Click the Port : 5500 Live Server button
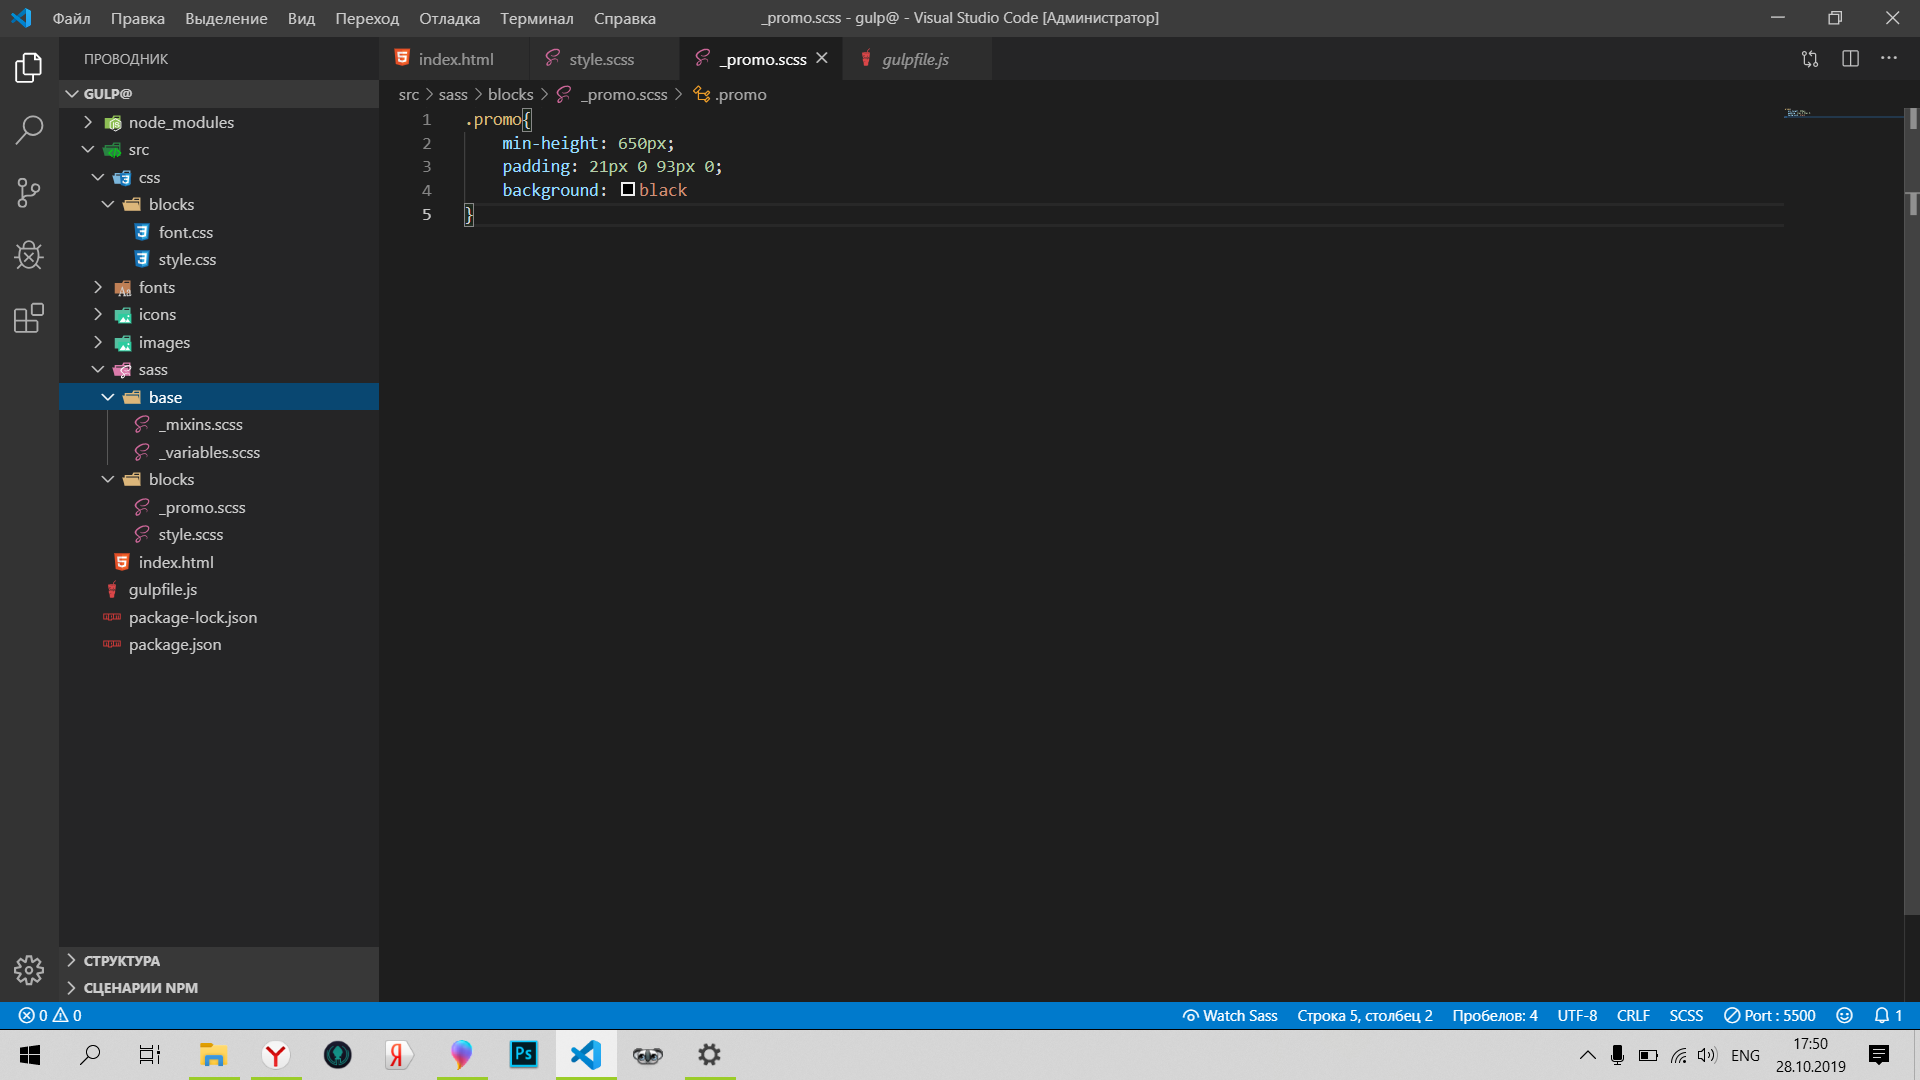 coord(1770,1015)
